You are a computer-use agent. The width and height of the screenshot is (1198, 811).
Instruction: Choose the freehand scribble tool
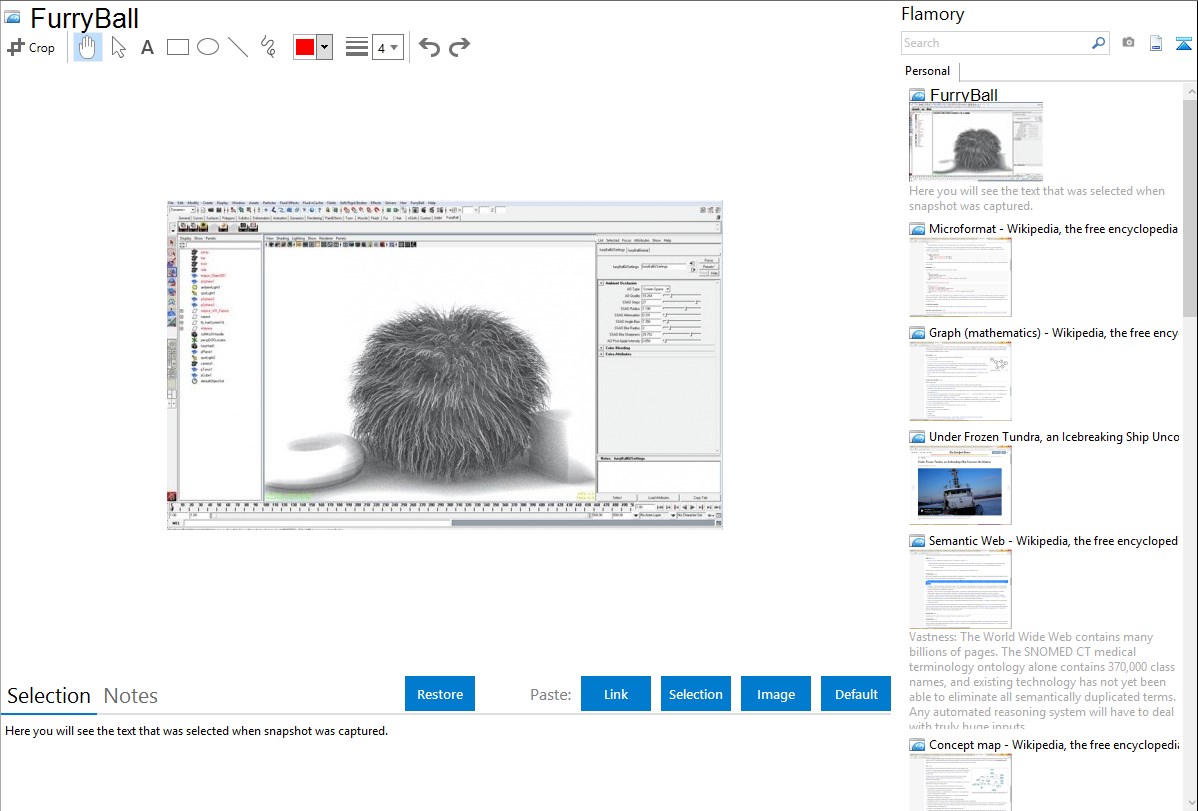[268, 47]
